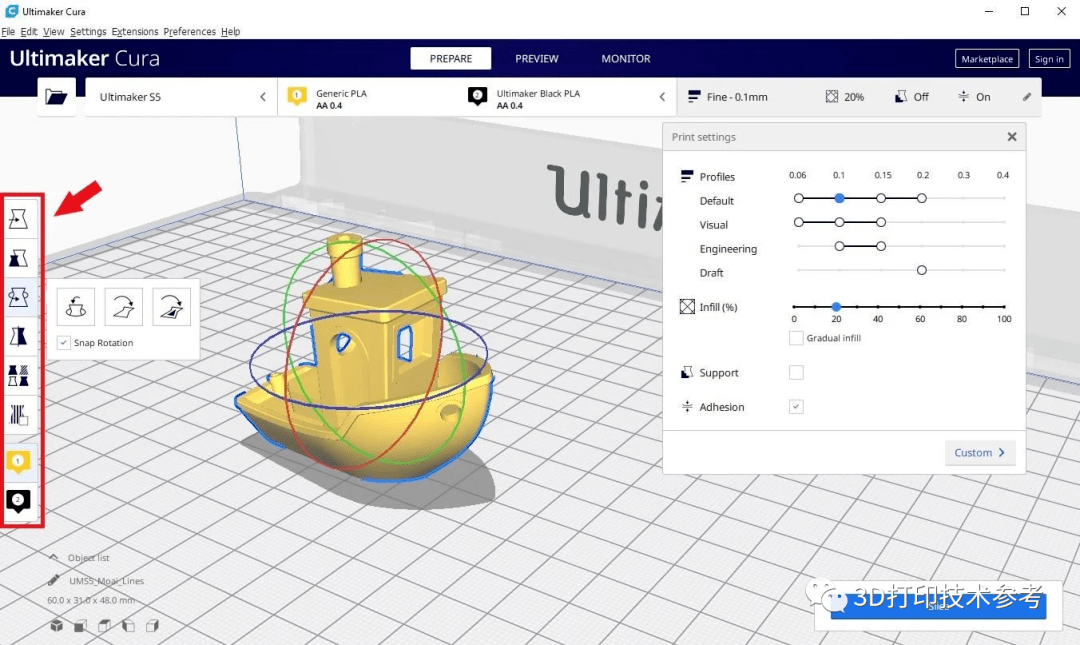This screenshot has height=645, width=1080.
Task: Switch to the PREVIEW stage tab
Action: tap(537, 59)
